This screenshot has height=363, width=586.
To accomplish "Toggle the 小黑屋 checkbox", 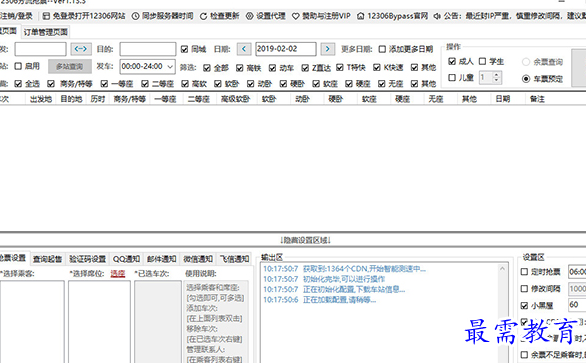I will click(x=524, y=305).
